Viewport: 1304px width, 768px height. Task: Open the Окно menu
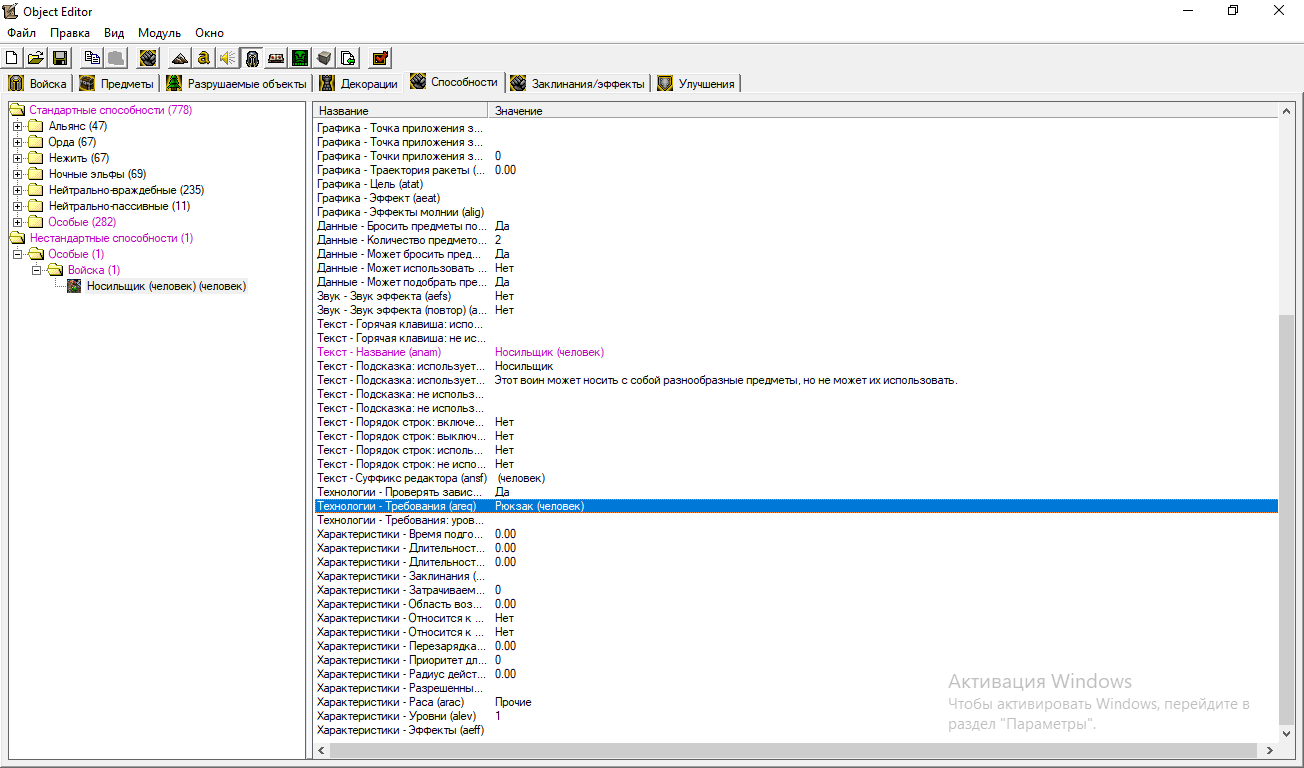(x=209, y=33)
